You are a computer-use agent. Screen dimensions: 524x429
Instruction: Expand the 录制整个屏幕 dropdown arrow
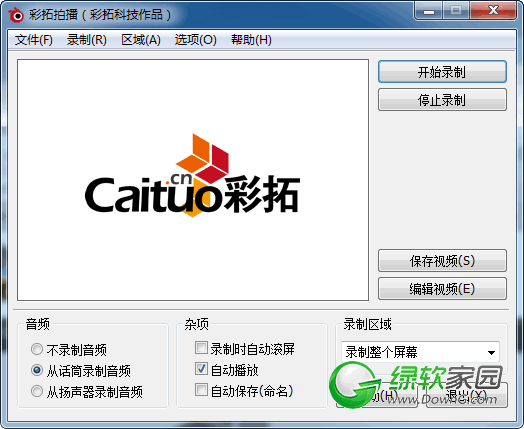click(x=491, y=352)
